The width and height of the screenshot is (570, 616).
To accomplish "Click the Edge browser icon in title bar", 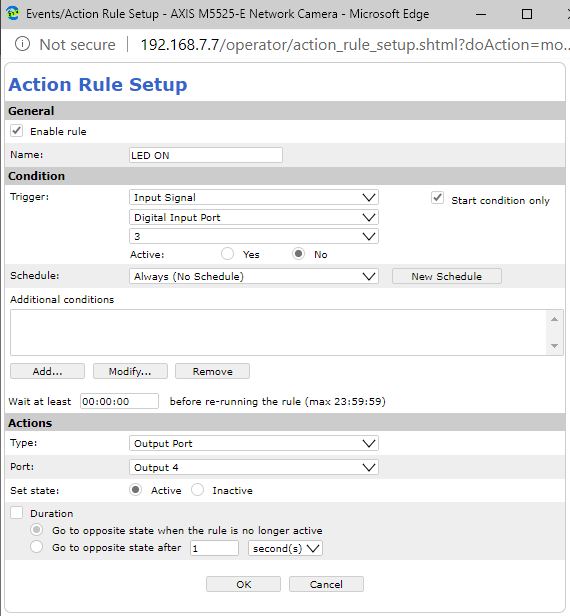I will coord(13,13).
